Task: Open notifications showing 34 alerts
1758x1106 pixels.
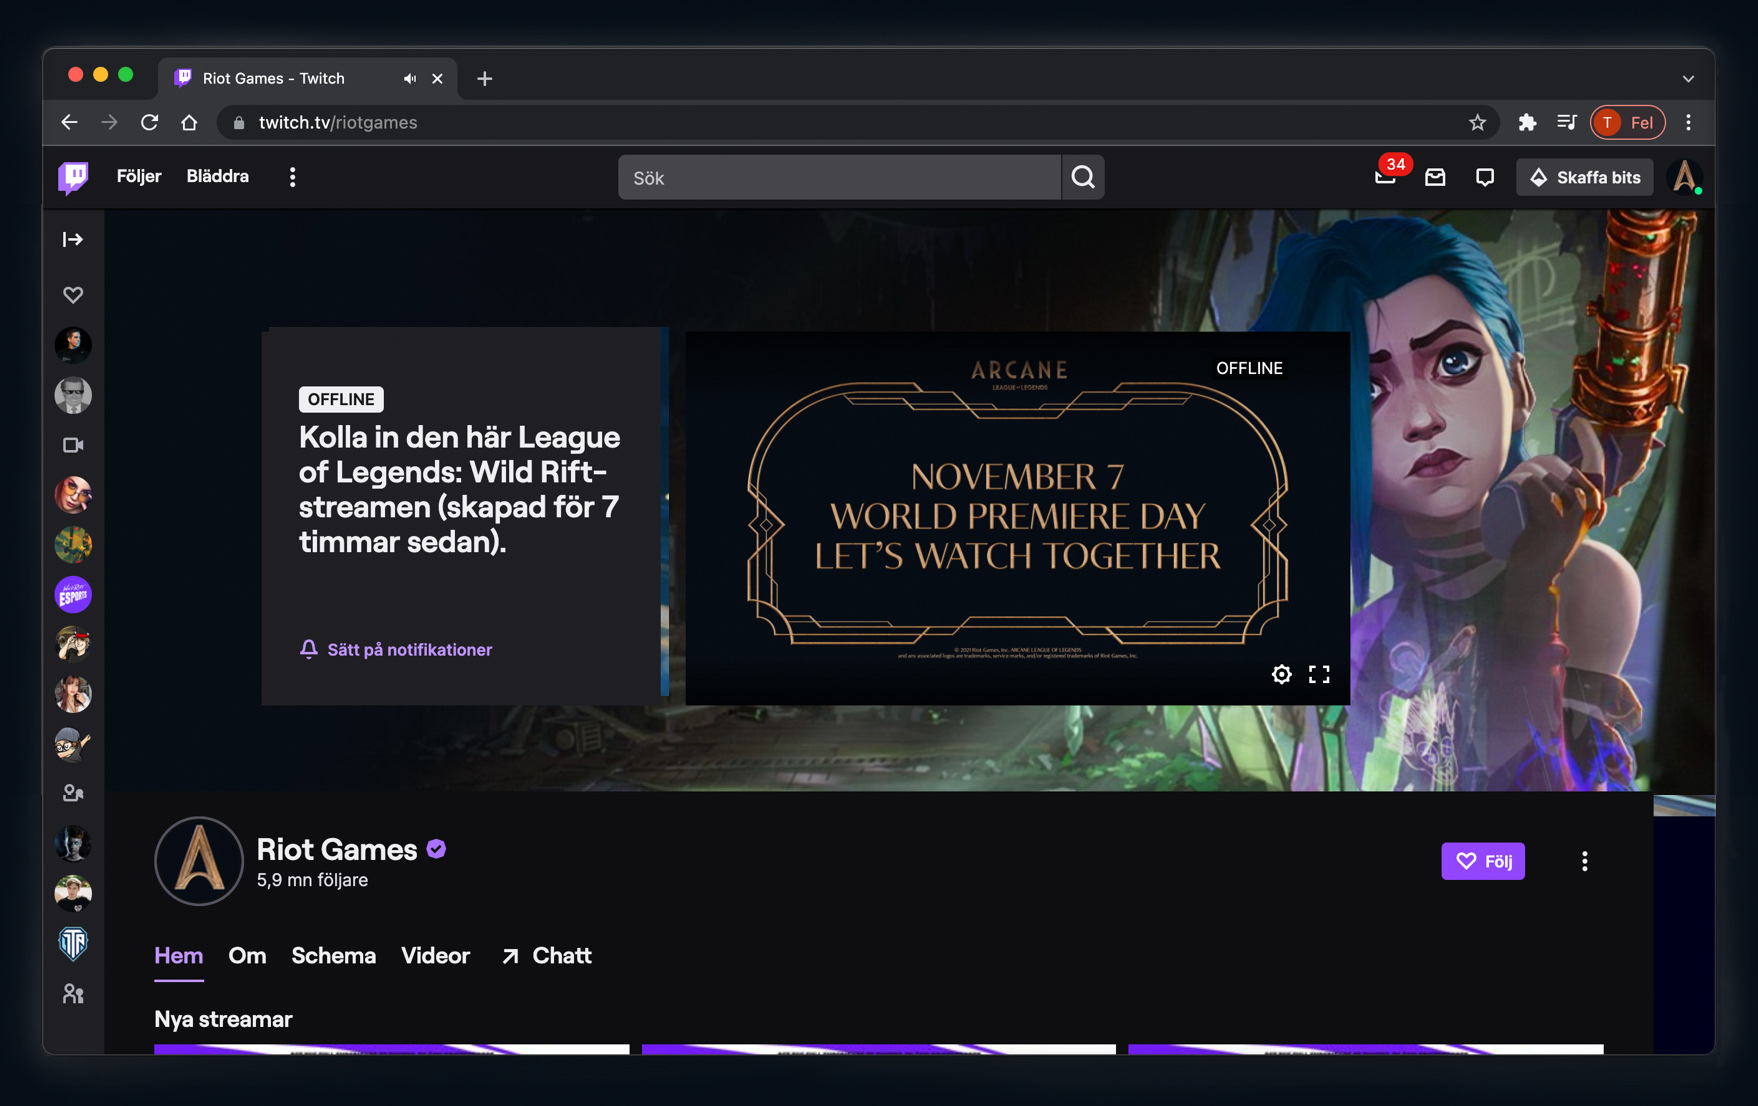Action: point(1385,177)
